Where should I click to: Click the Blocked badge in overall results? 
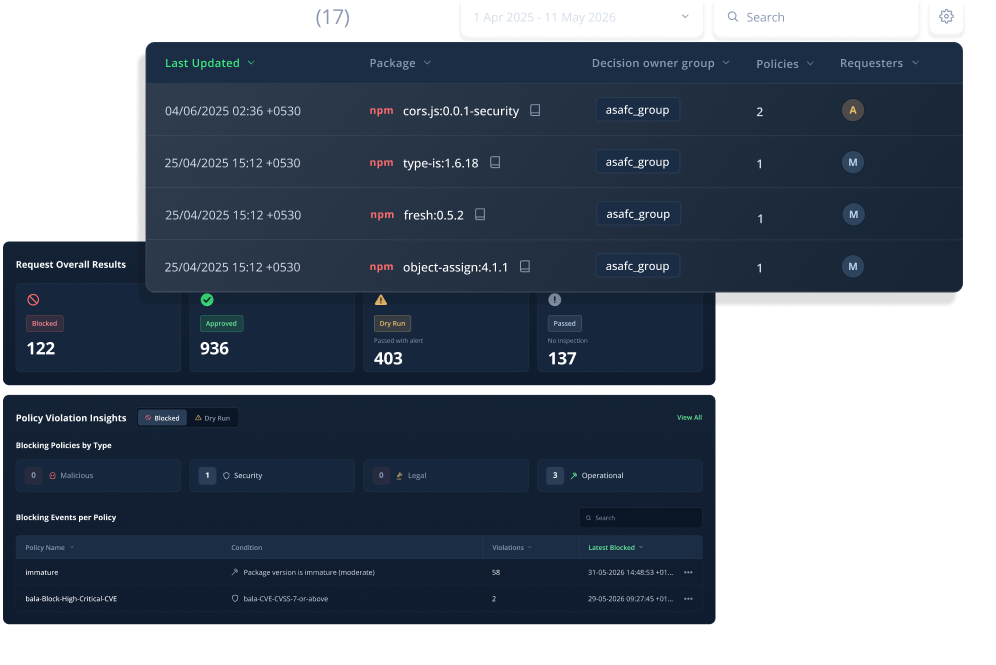pos(44,323)
